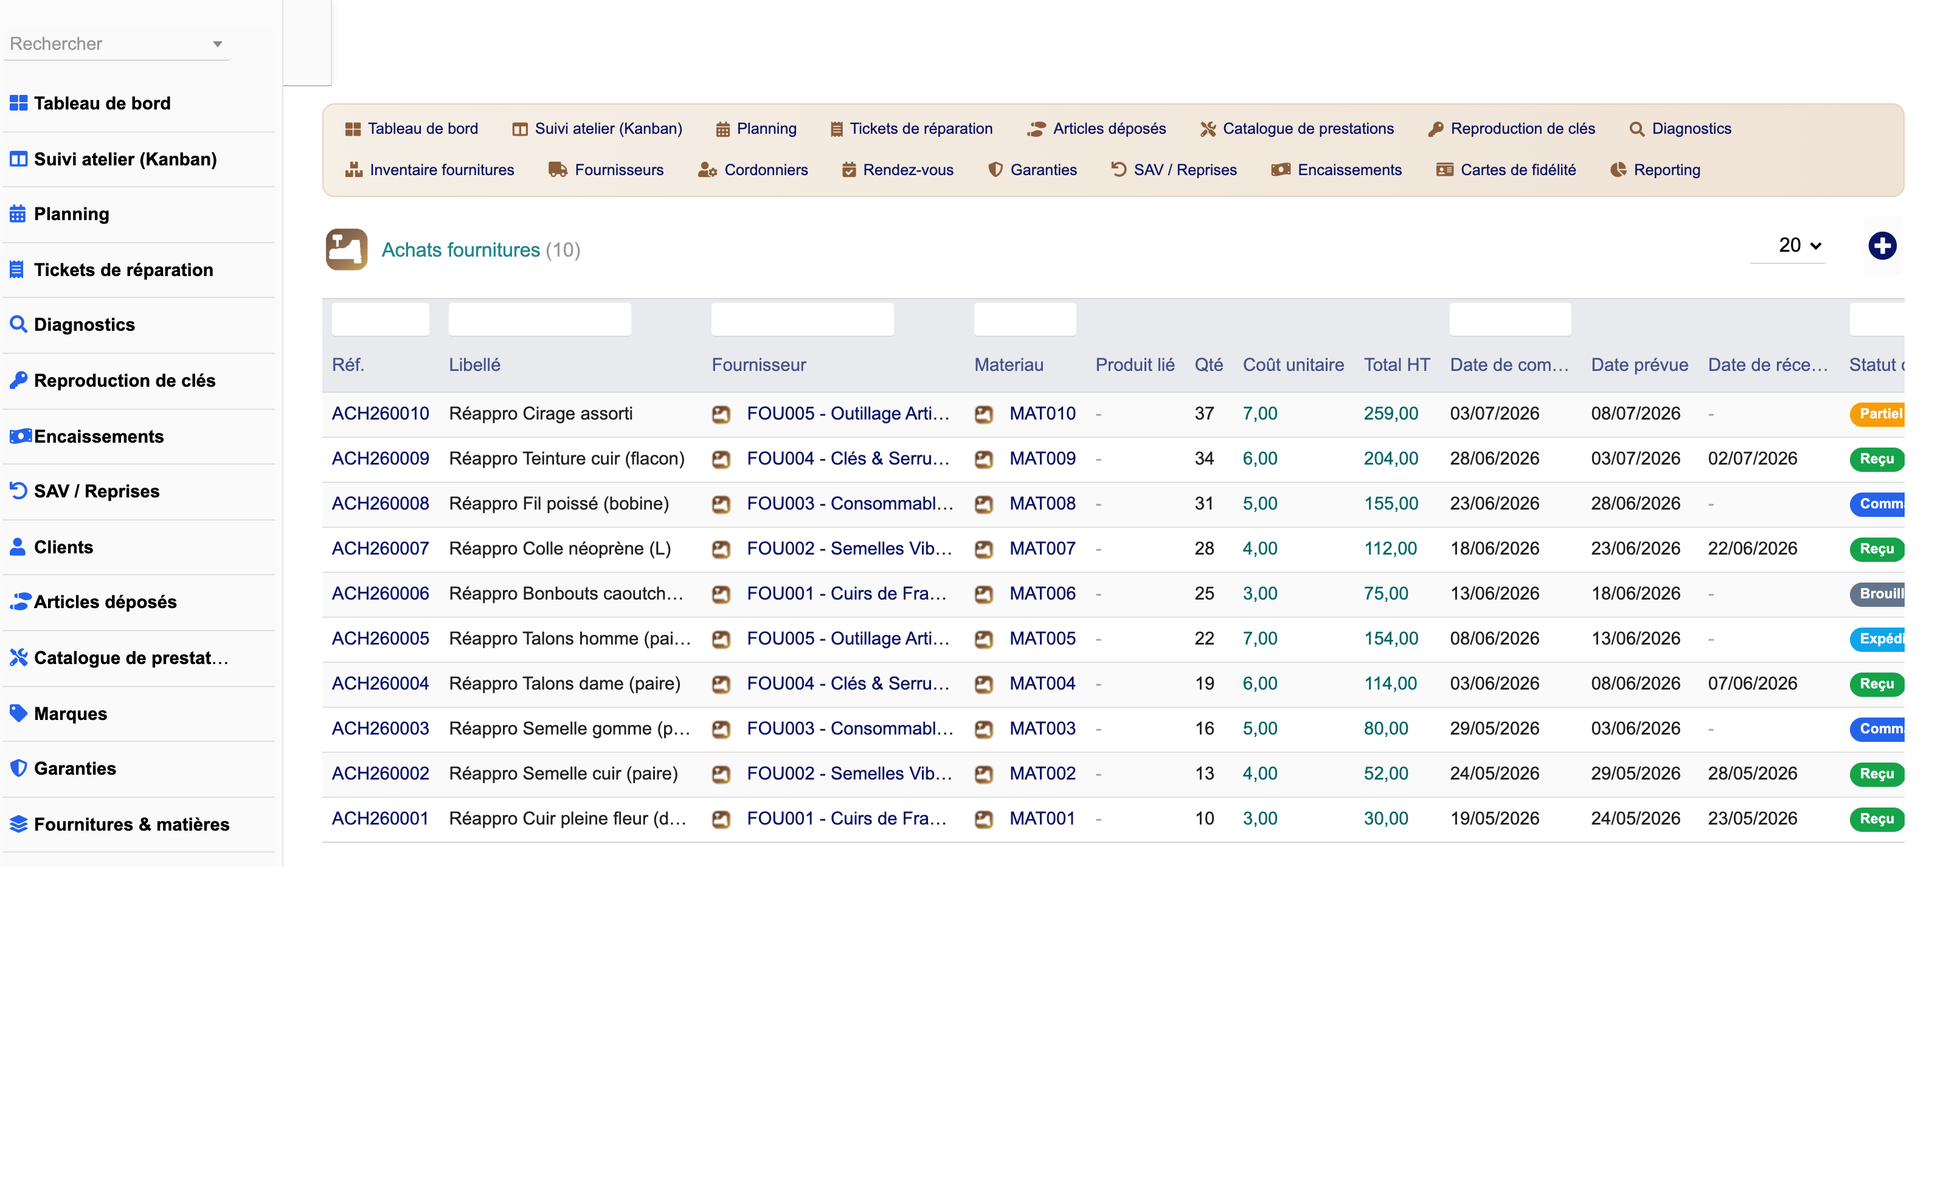Viewport: 1946px width, 1204px height.
Task: Click supplier icon in ACH260004 row
Action: point(721,685)
